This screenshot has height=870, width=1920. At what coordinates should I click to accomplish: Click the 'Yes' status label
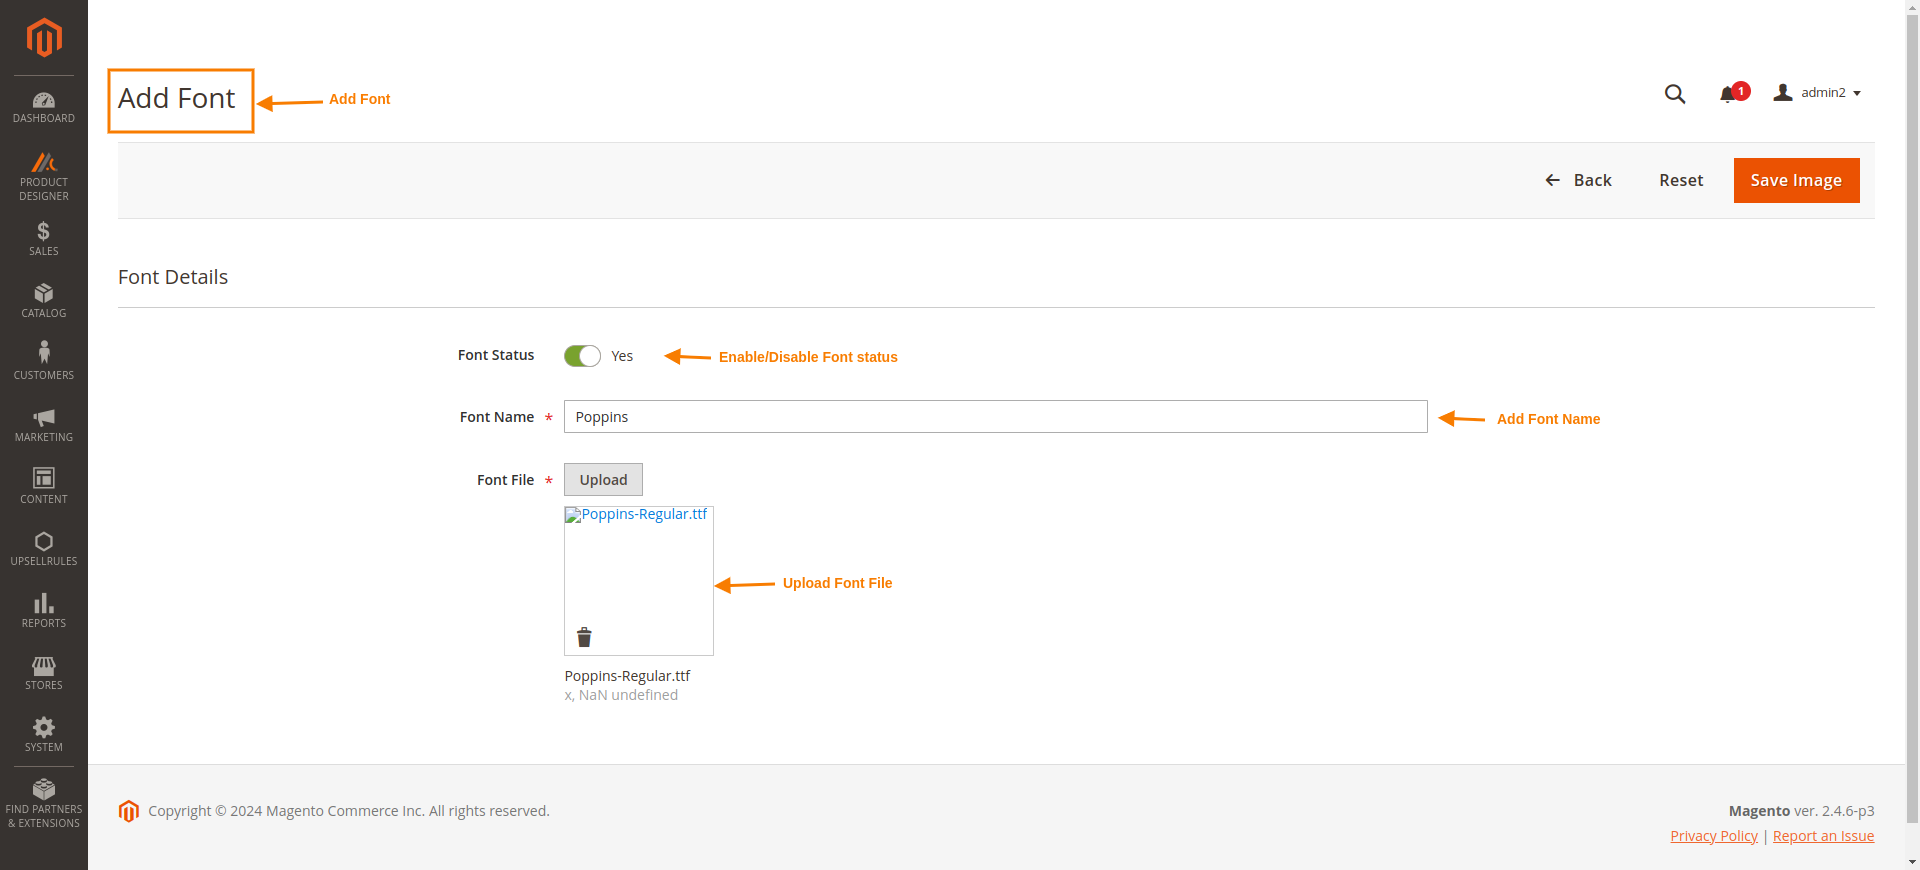coord(622,356)
